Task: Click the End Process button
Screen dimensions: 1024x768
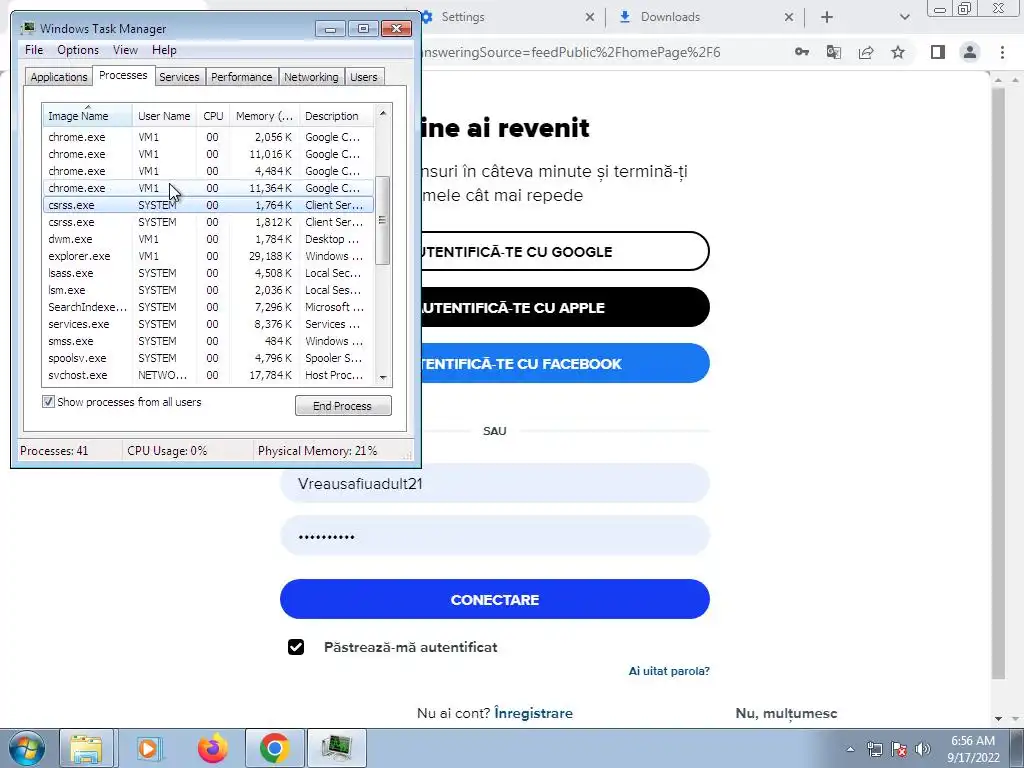Action: click(343, 406)
